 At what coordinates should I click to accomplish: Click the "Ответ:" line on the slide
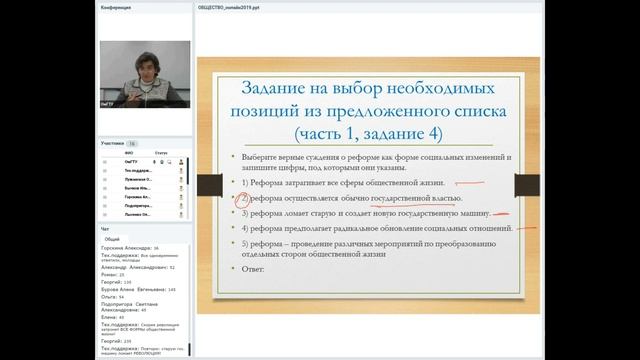(253, 269)
